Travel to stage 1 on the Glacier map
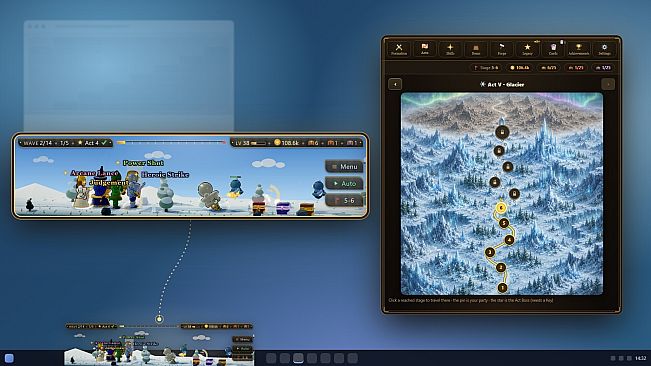This screenshot has width=651, height=366. (502, 287)
